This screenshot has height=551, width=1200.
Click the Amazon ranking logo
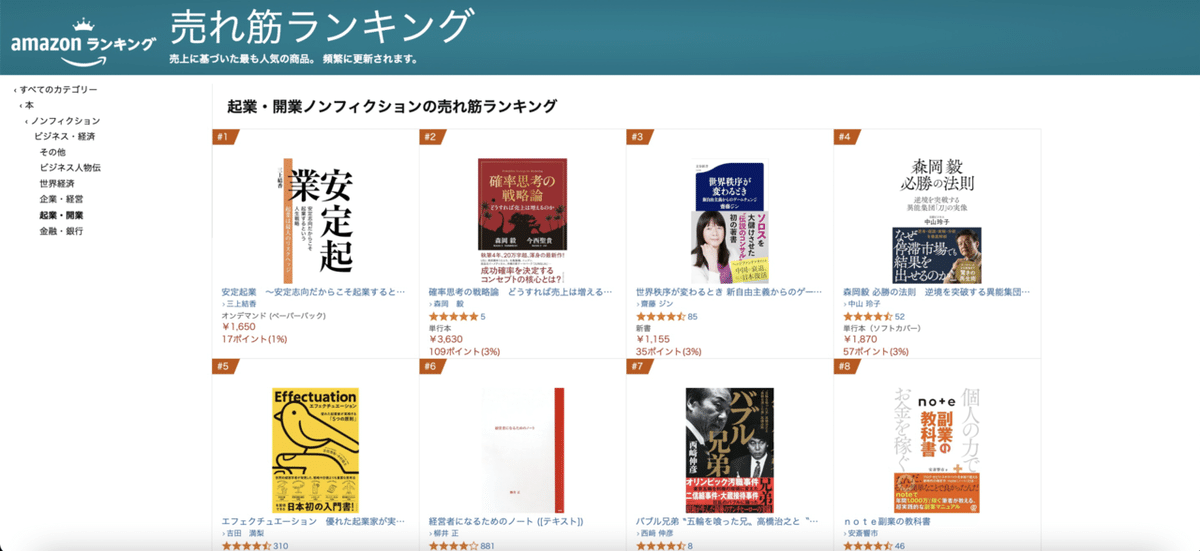83,40
